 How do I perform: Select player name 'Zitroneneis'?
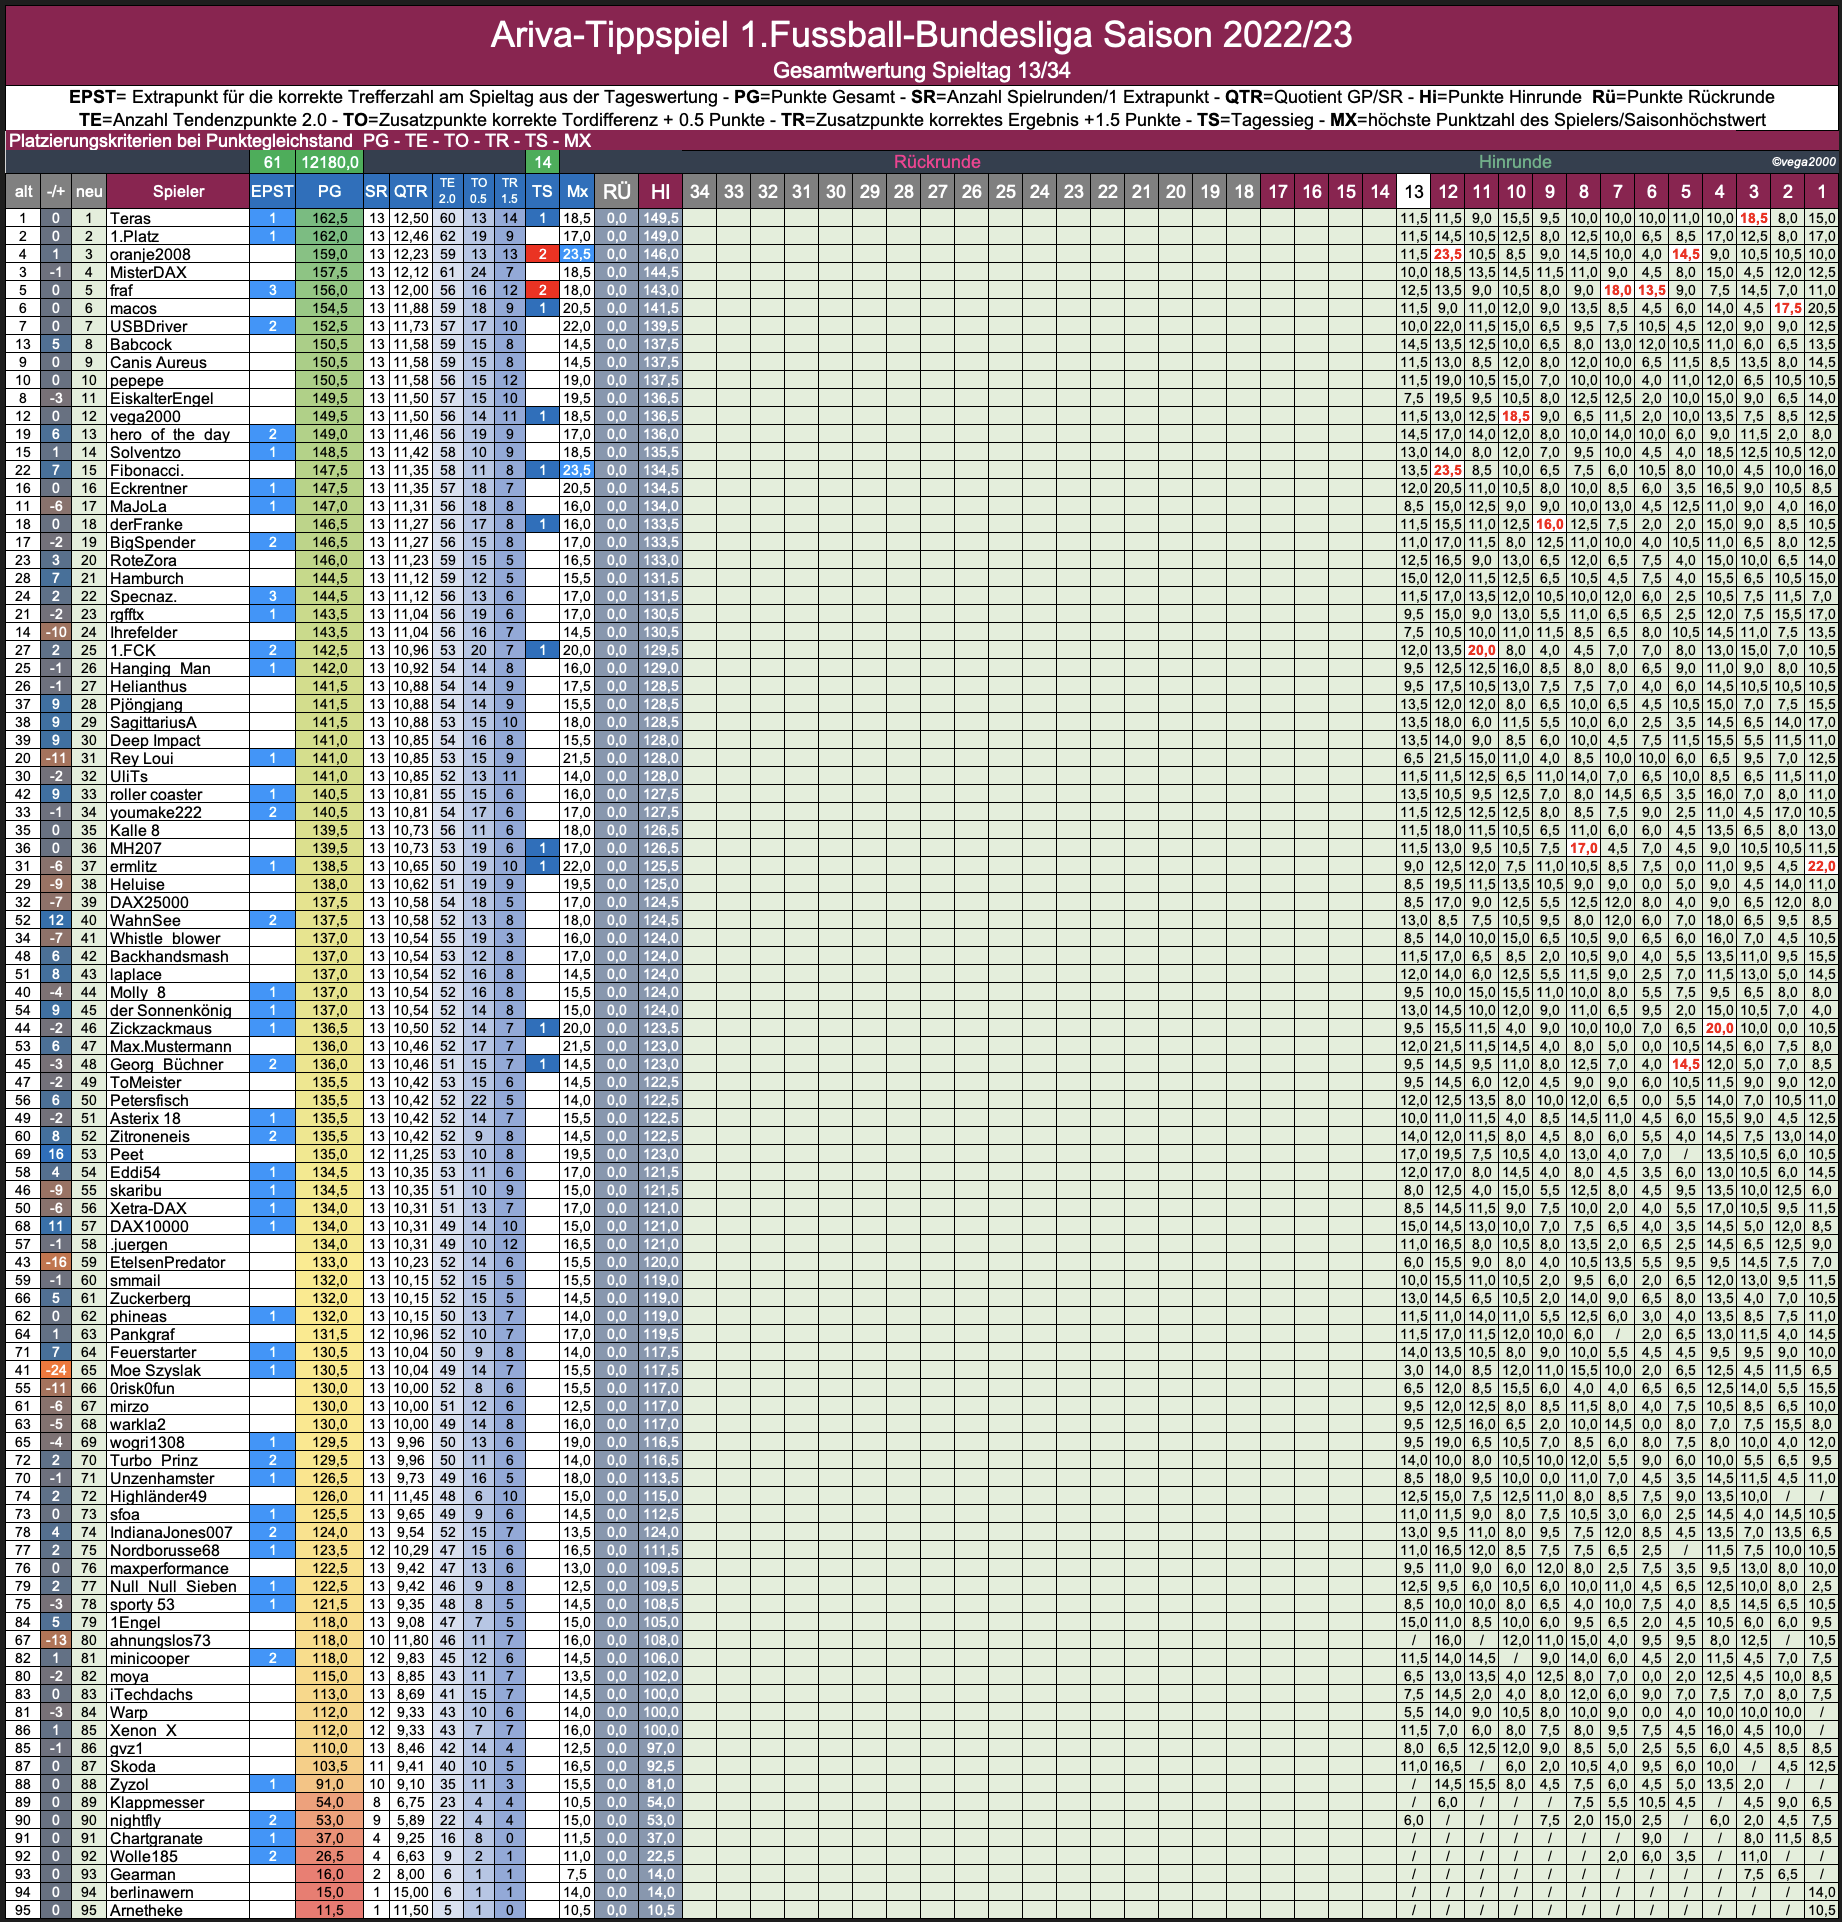[150, 1136]
